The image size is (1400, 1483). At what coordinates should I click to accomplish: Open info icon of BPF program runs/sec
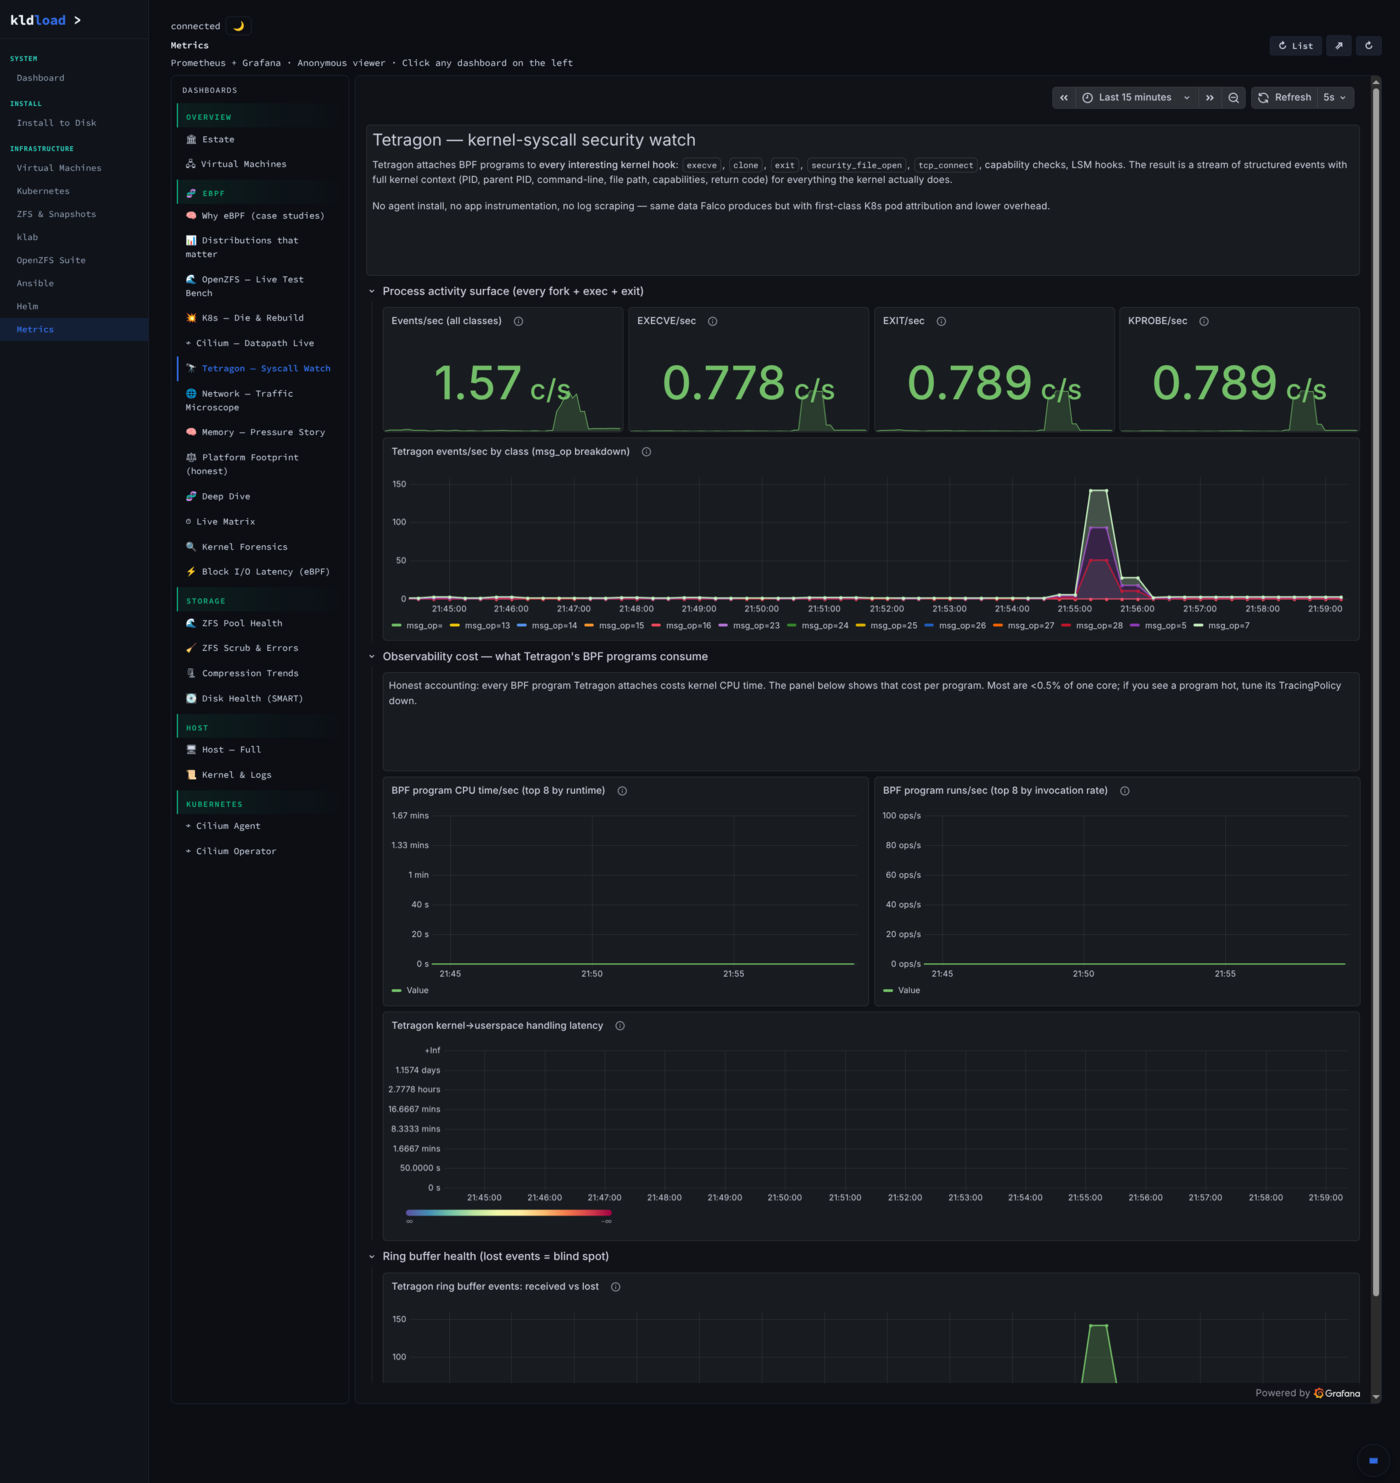[x=1125, y=791]
